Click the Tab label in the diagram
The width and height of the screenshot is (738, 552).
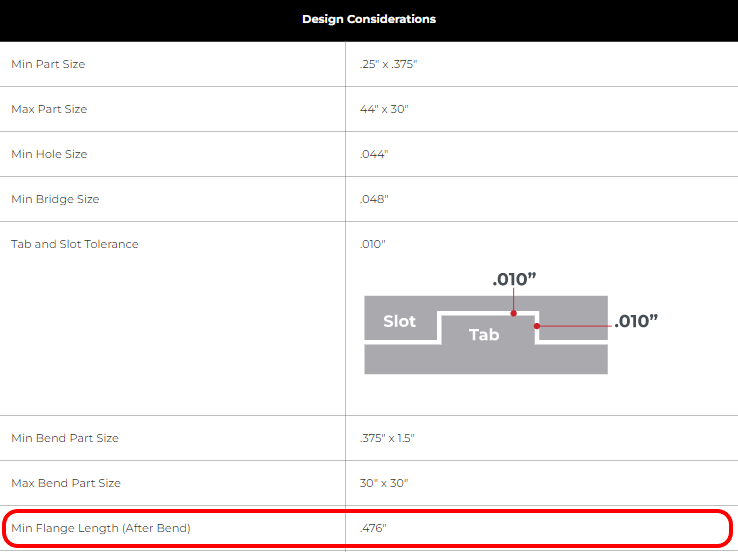click(x=484, y=335)
